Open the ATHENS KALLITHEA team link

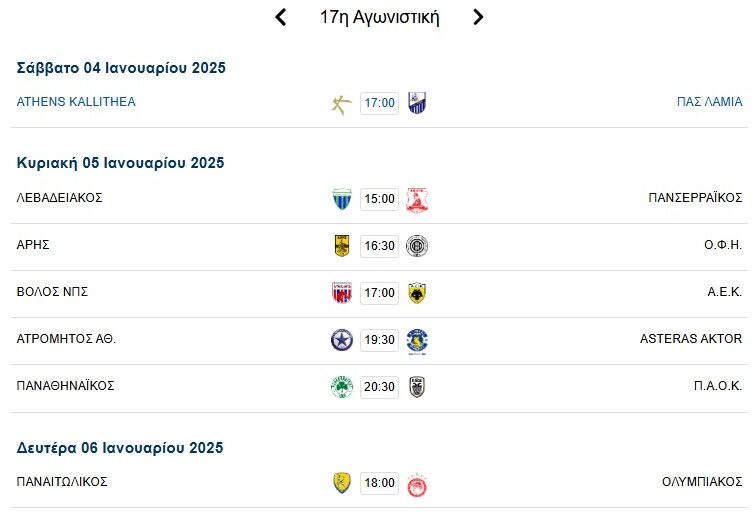[x=76, y=102]
